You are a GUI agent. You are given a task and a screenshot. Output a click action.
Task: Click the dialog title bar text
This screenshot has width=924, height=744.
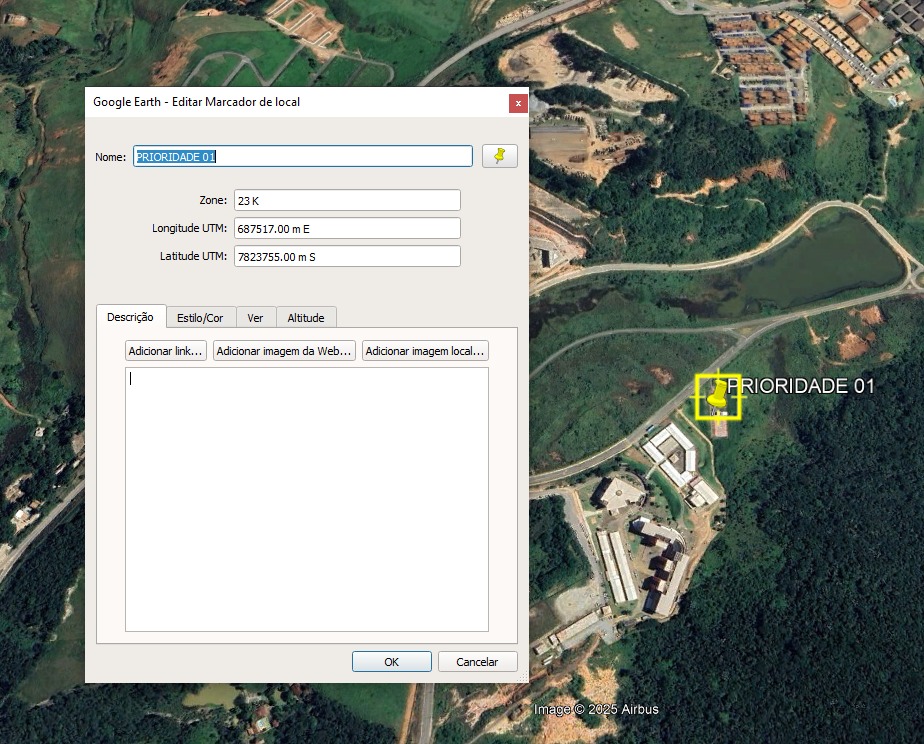(x=197, y=102)
